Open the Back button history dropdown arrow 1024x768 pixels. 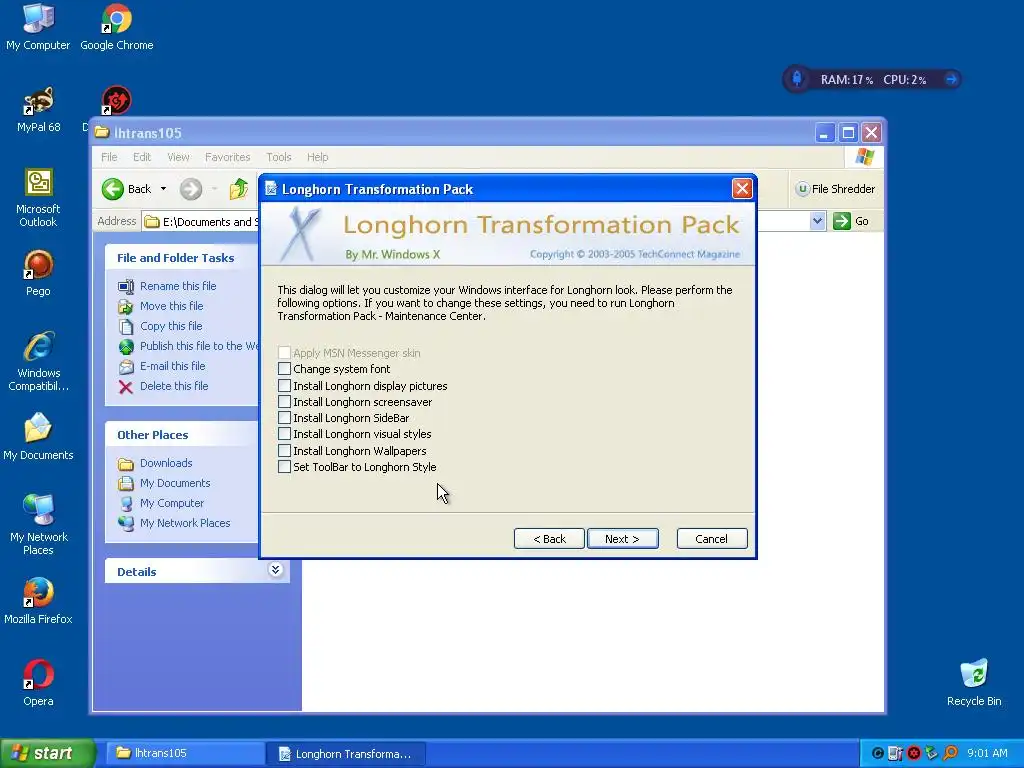click(163, 189)
